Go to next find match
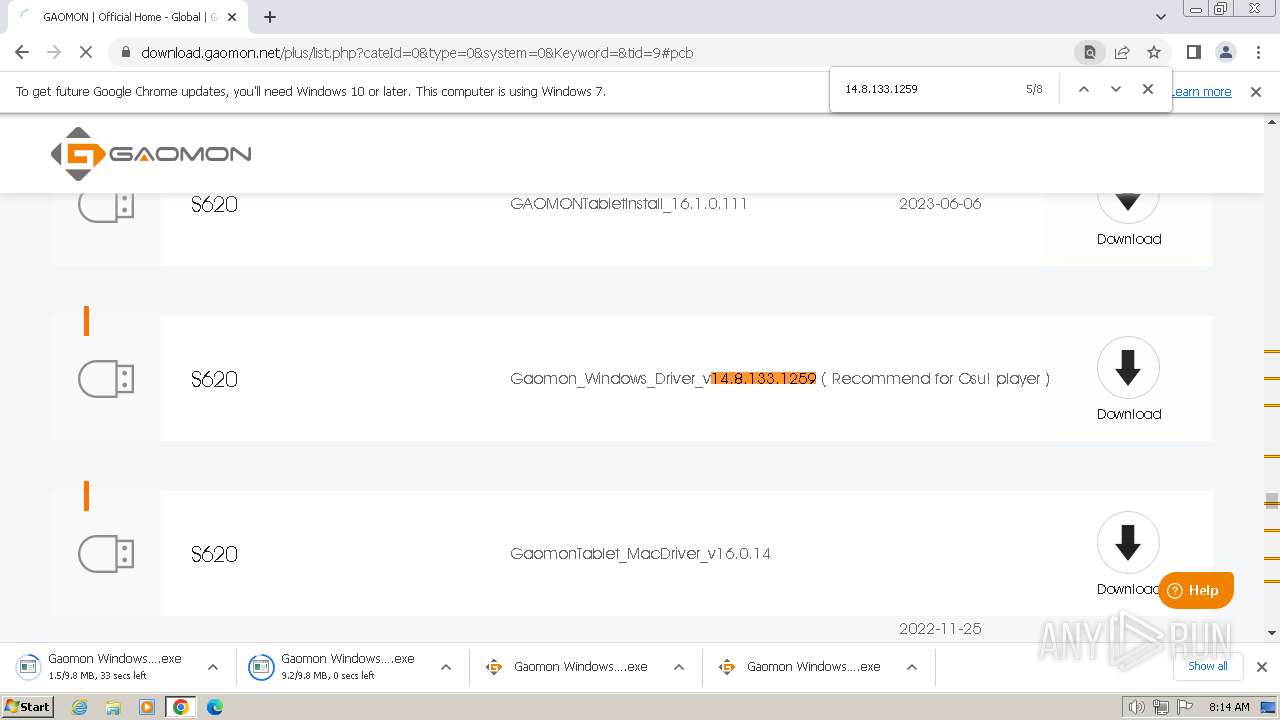 click(1116, 89)
